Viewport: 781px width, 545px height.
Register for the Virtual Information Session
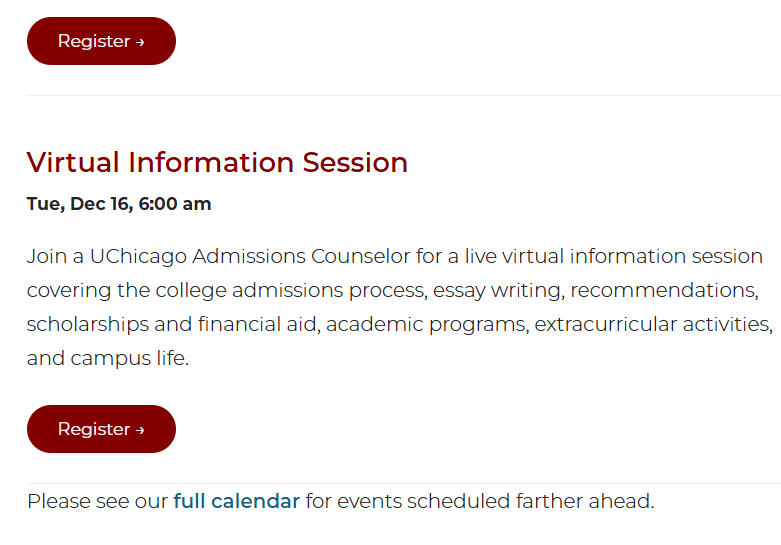tap(101, 429)
